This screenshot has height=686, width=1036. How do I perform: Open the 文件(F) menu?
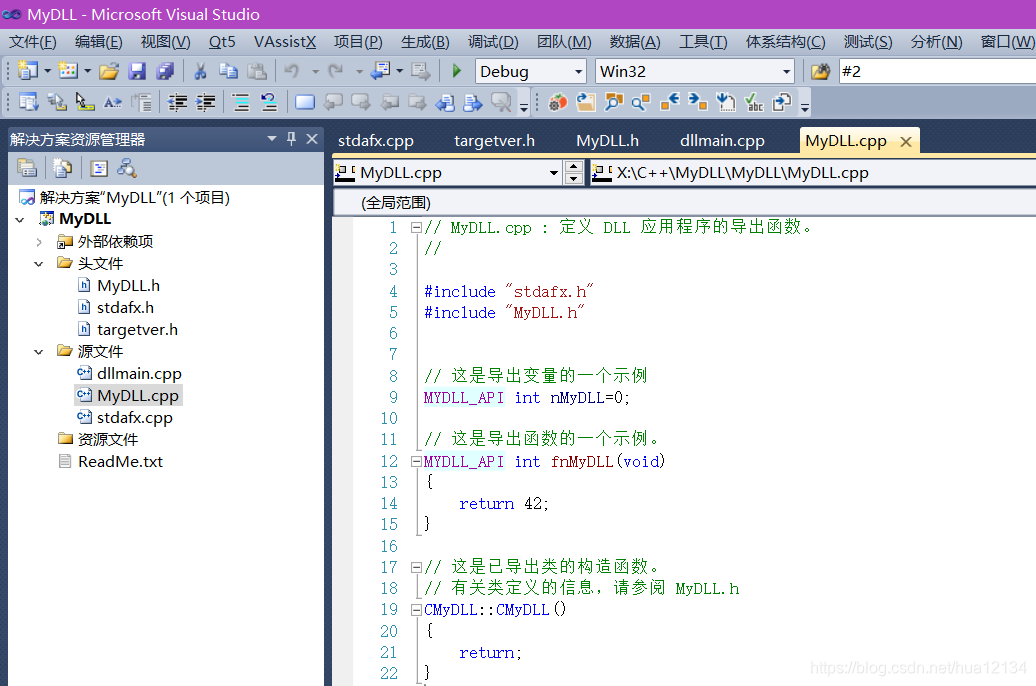click(x=33, y=42)
